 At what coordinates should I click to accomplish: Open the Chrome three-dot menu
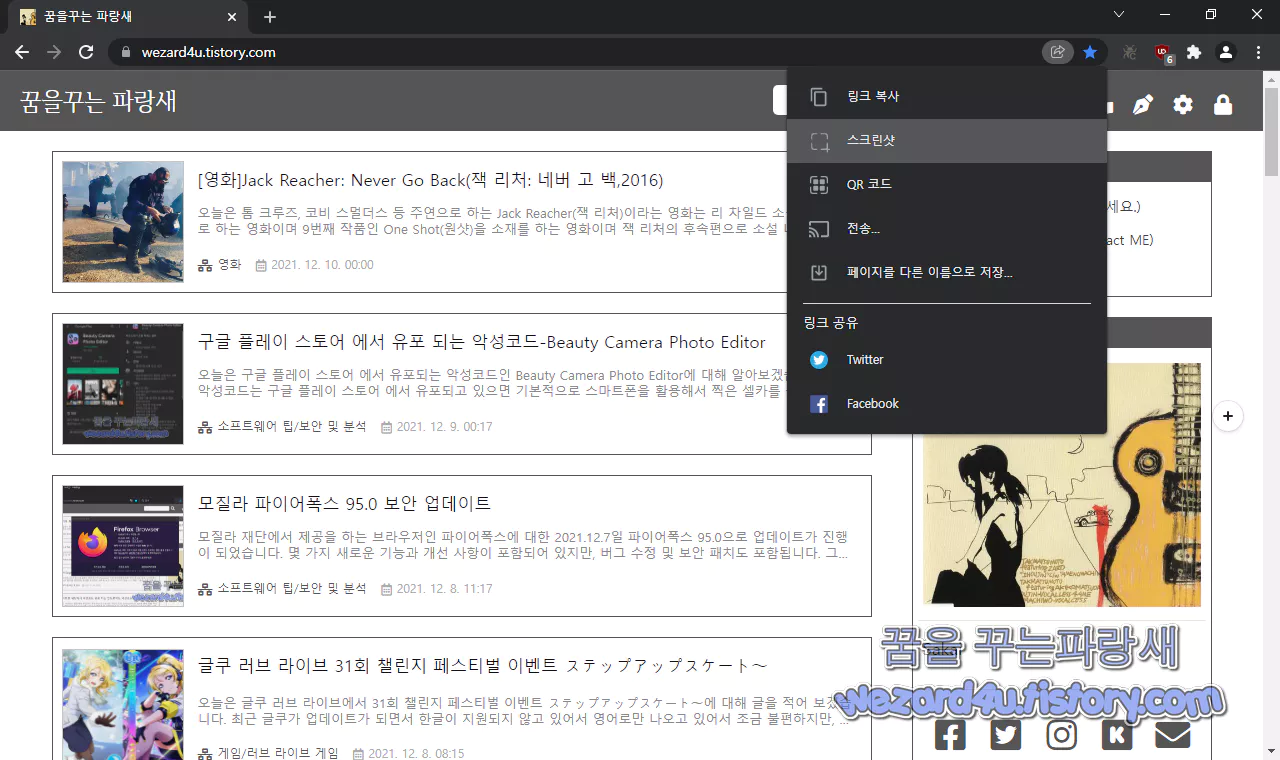coord(1258,52)
